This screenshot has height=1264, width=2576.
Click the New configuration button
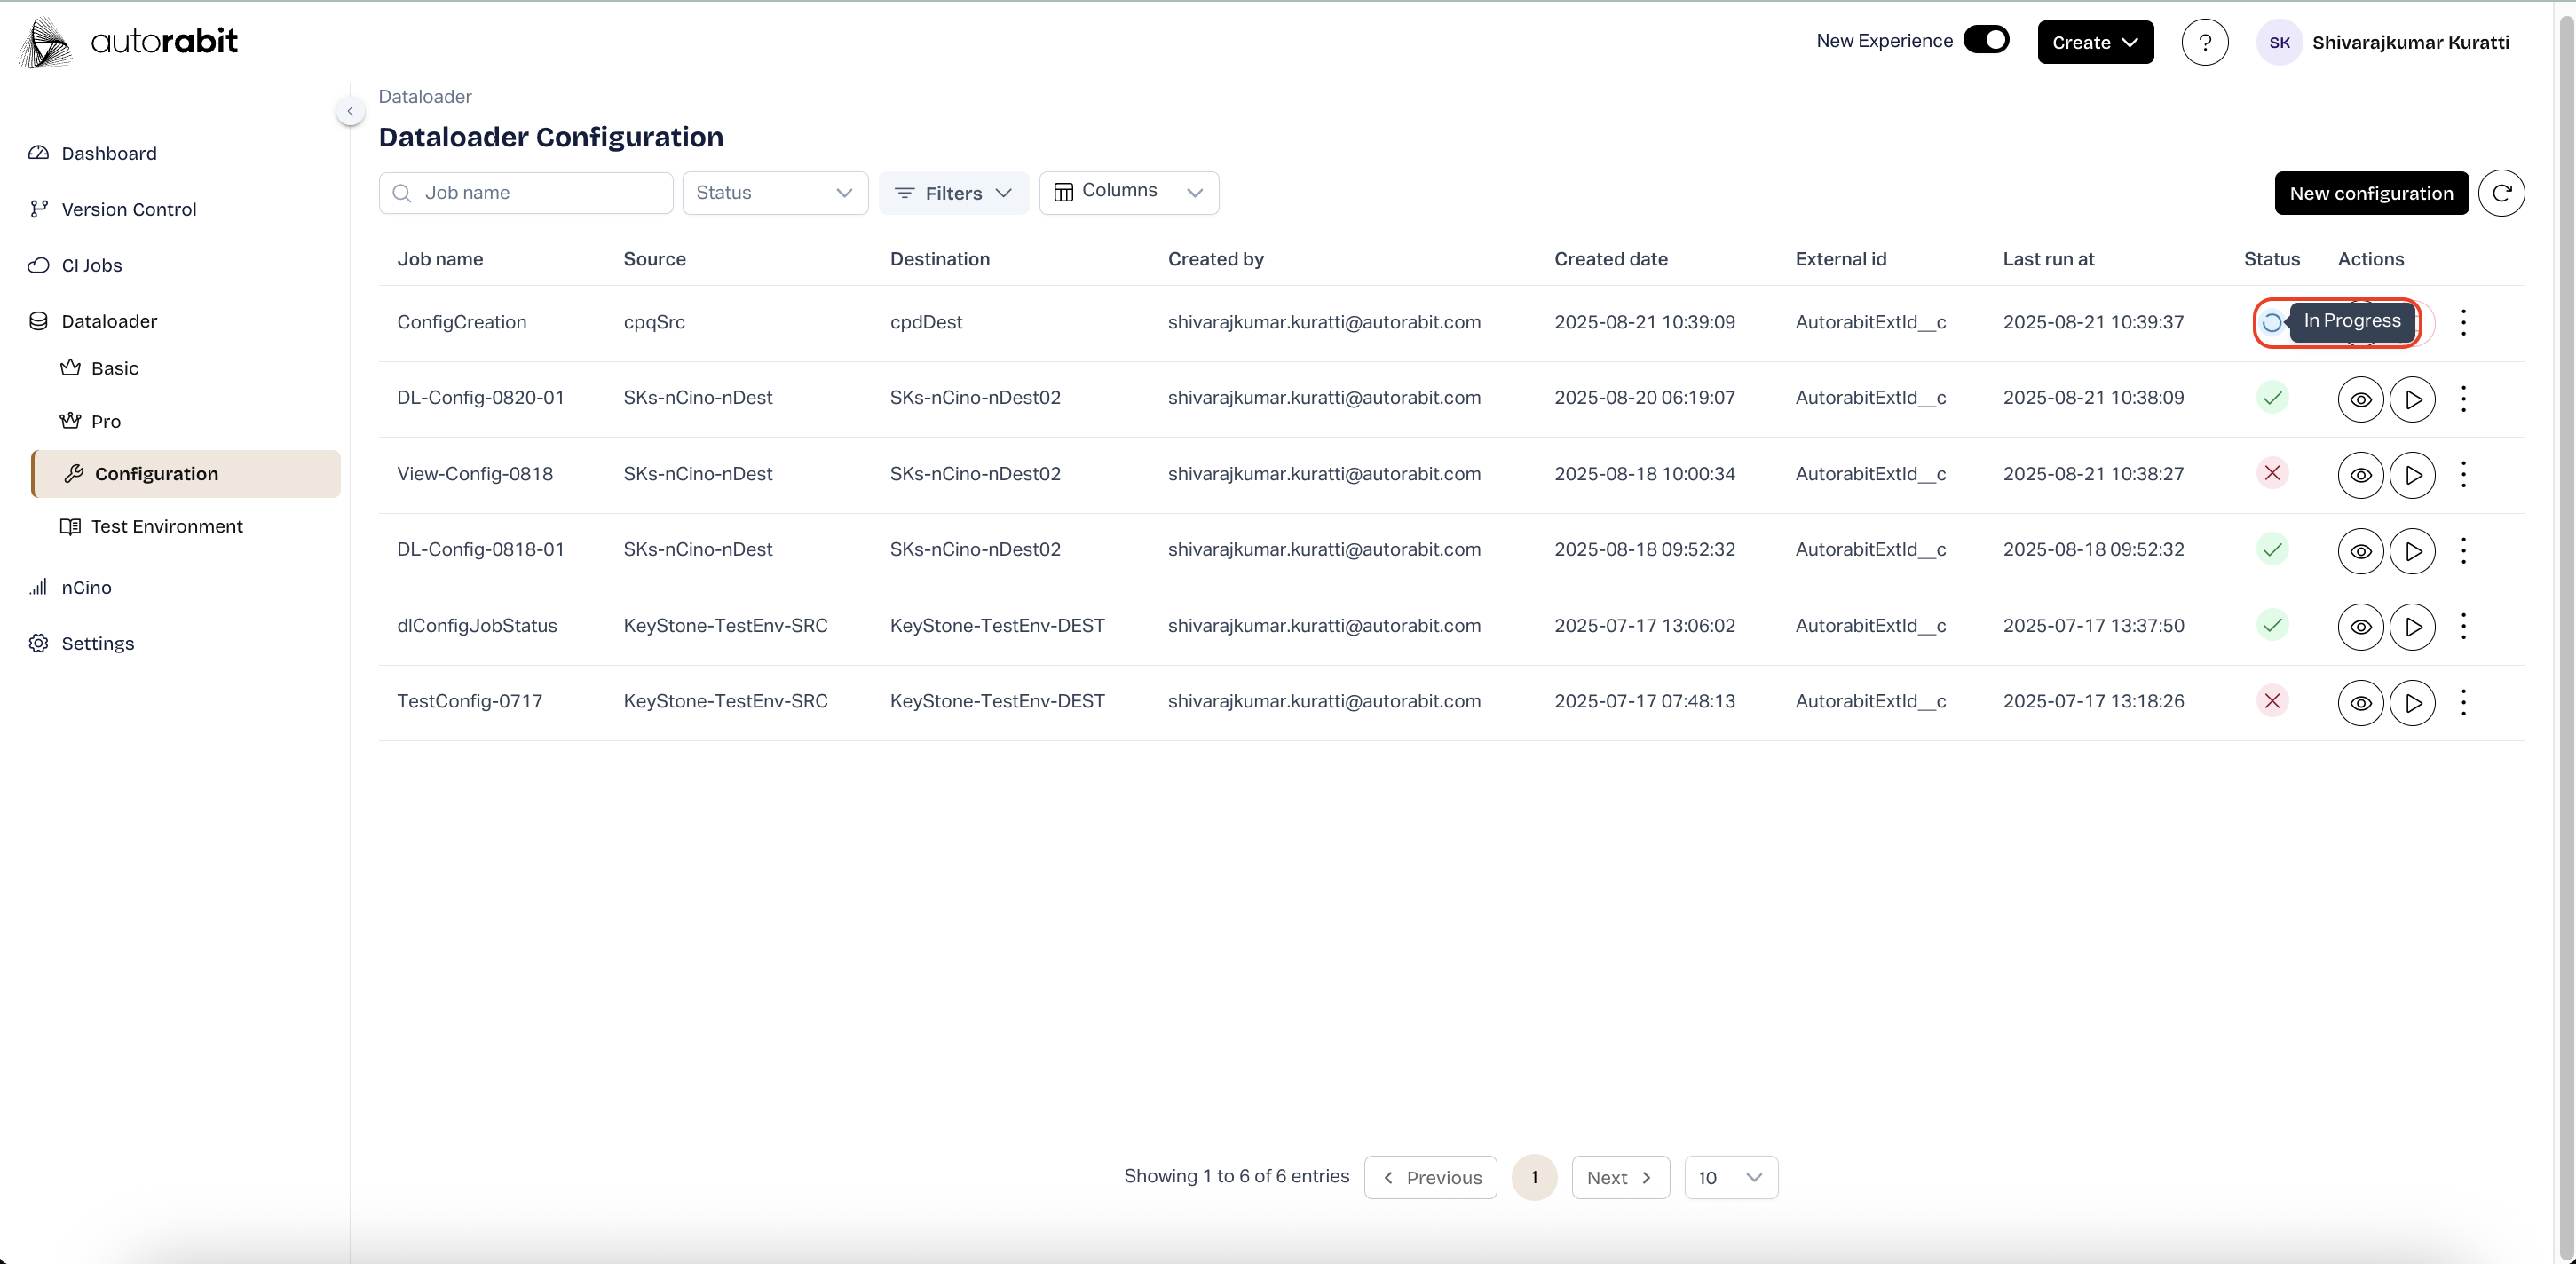click(x=2370, y=193)
